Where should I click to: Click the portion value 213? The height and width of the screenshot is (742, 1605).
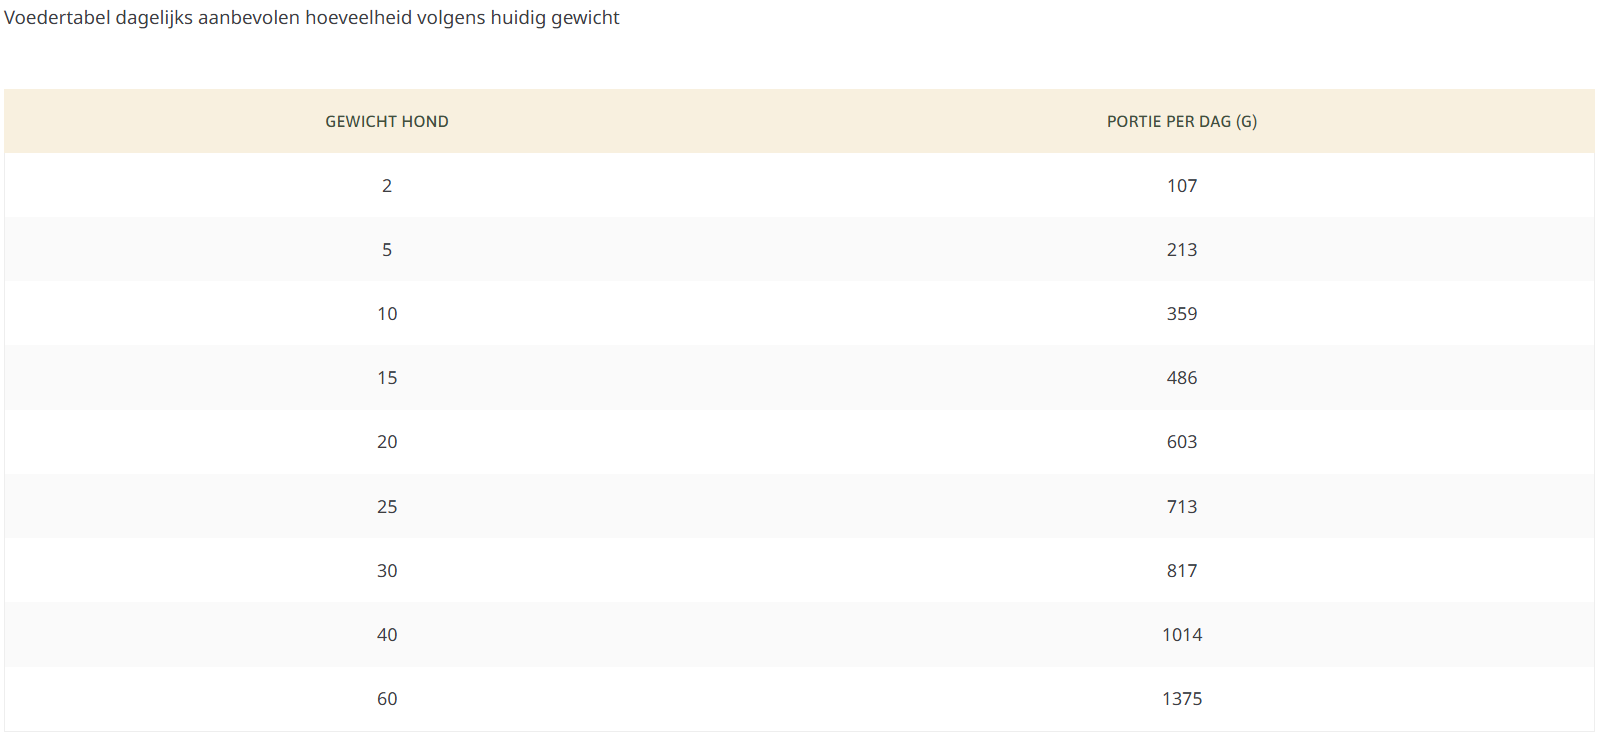[1181, 250]
